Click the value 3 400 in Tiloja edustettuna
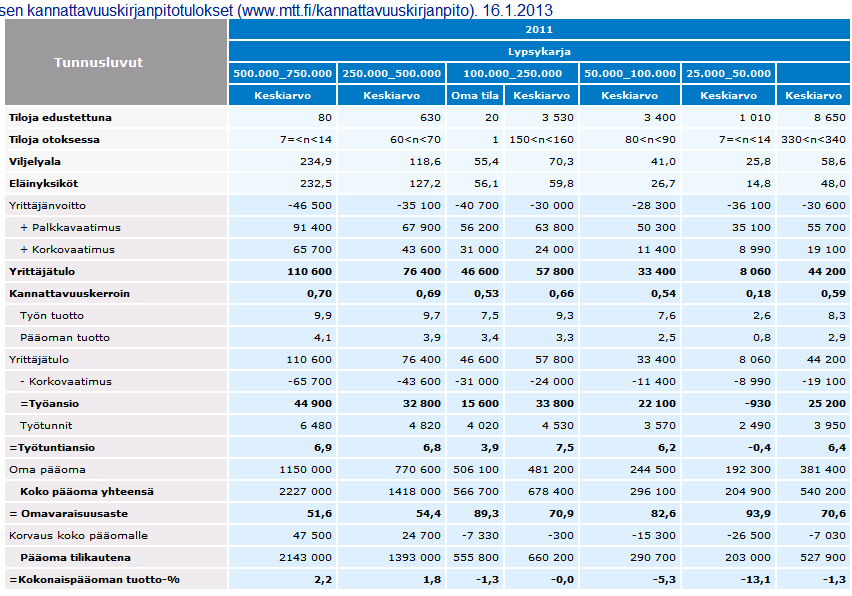 660,117
